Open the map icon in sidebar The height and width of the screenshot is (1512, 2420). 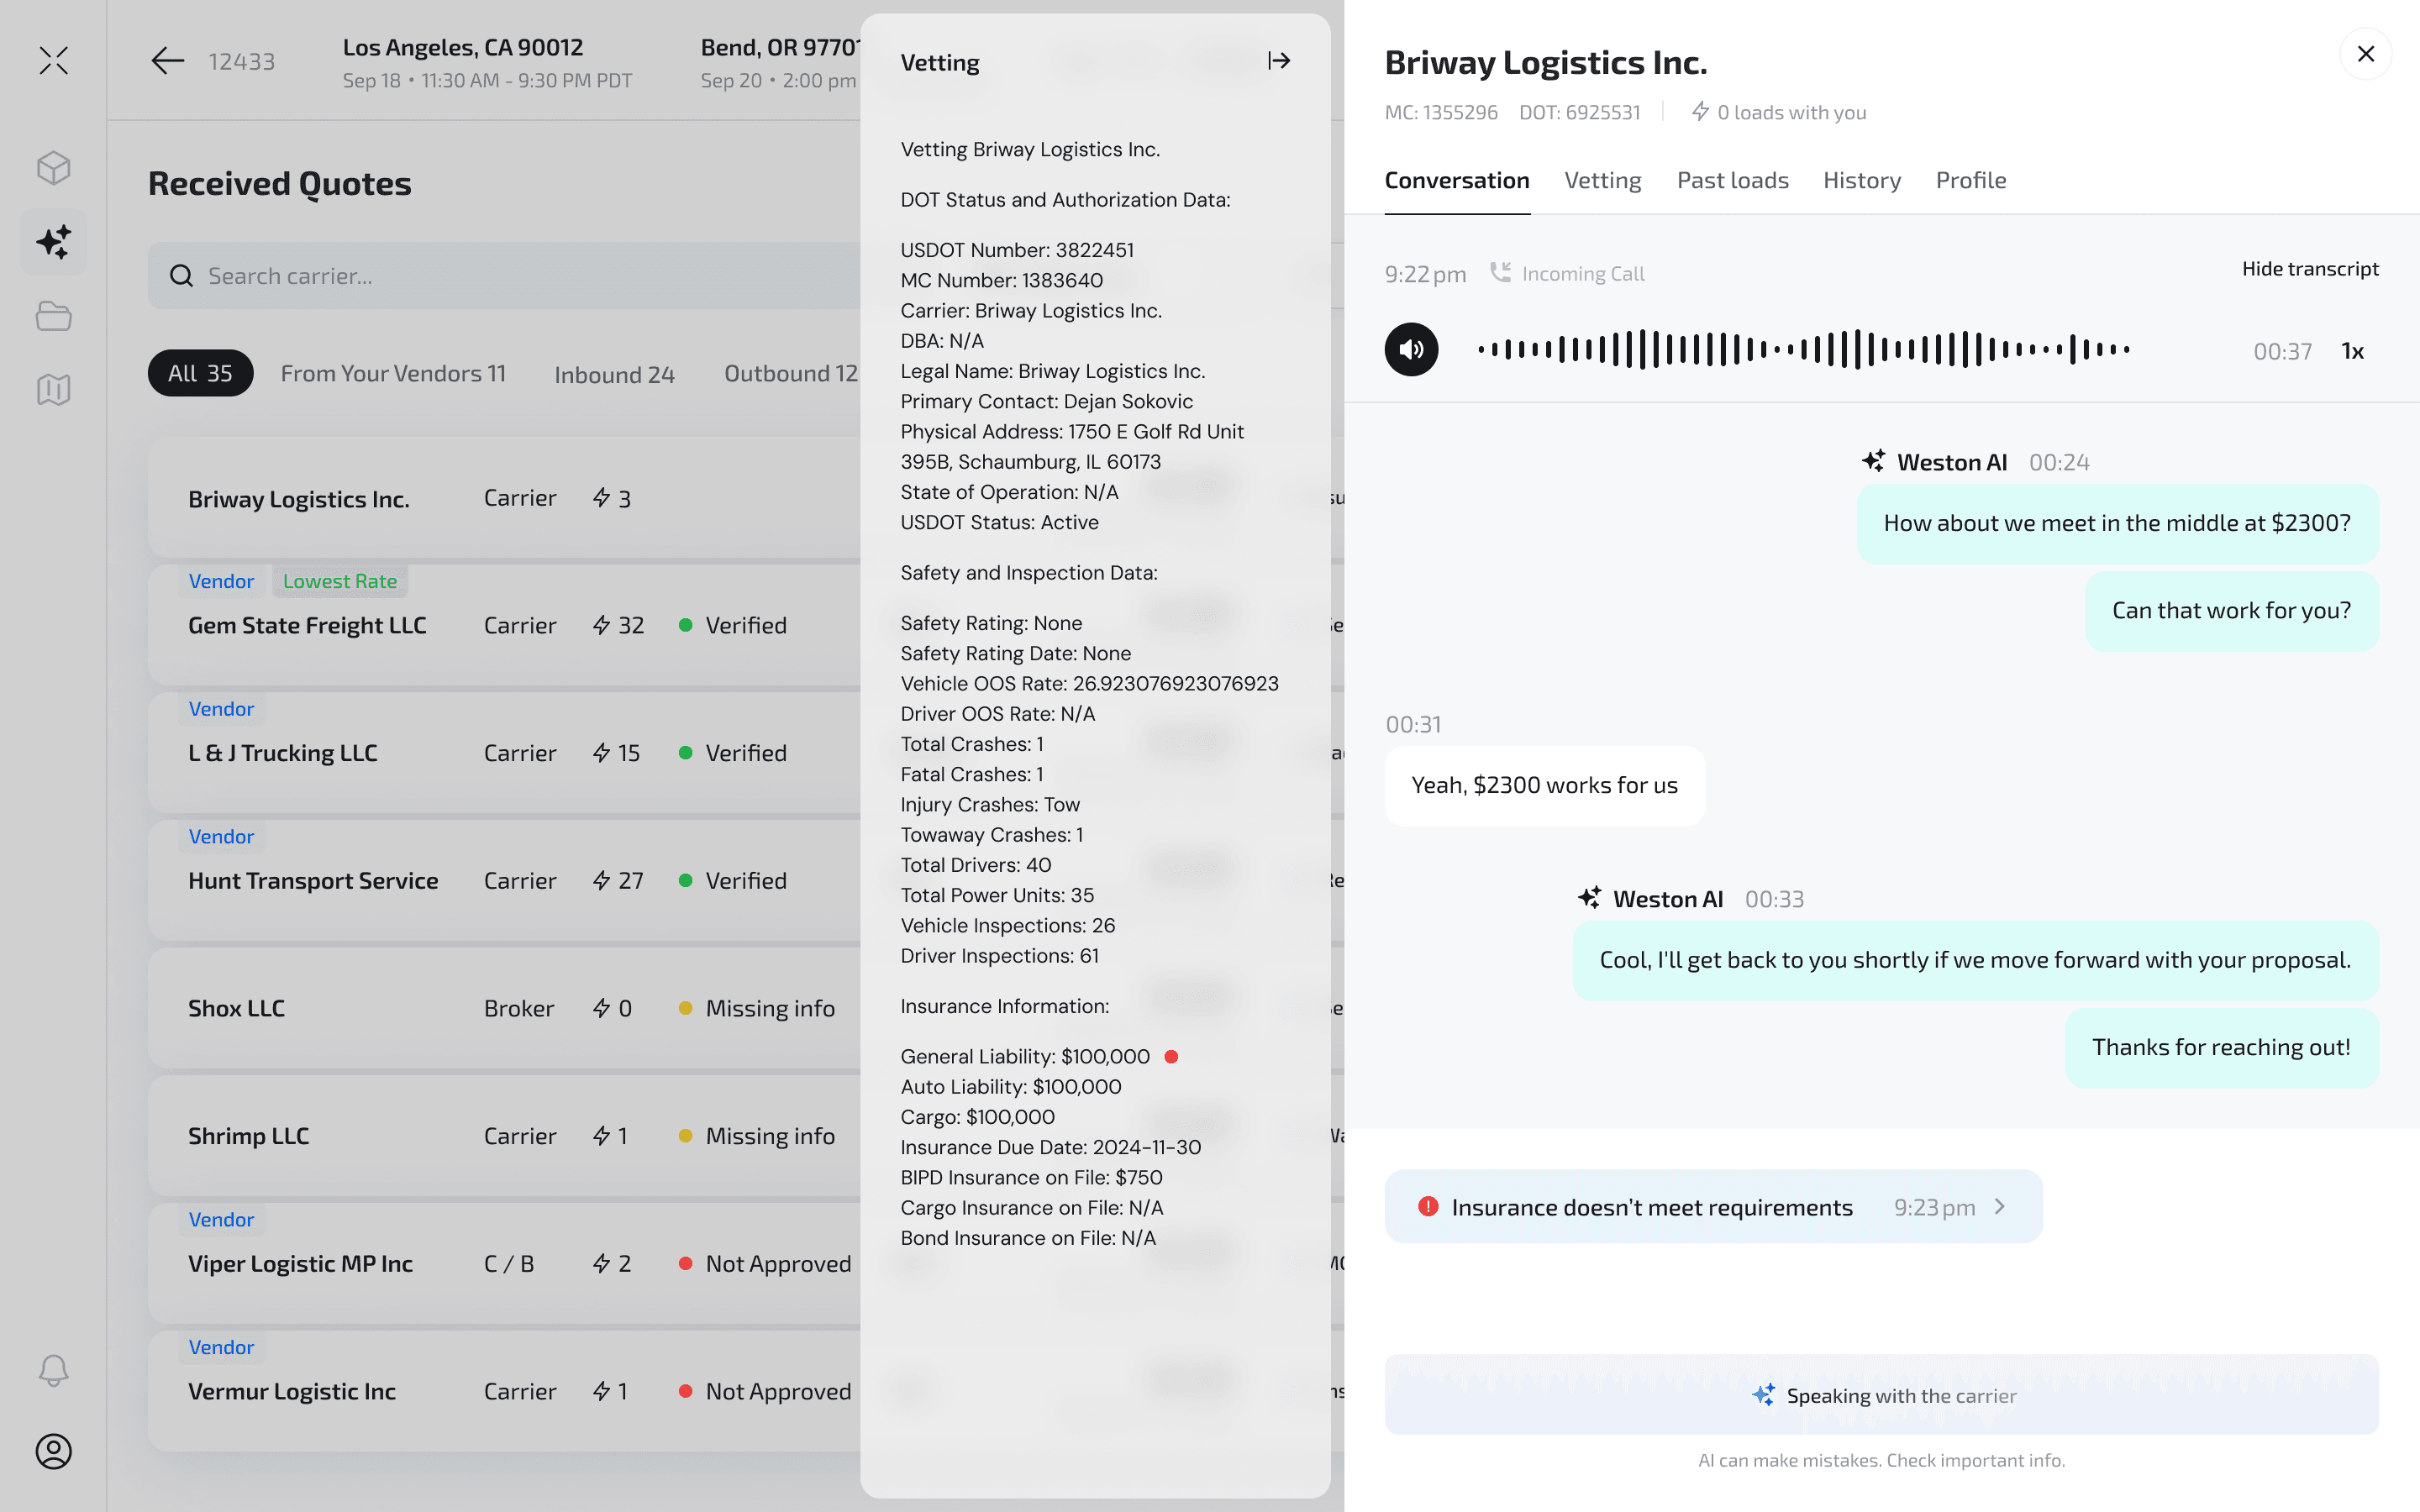54,390
